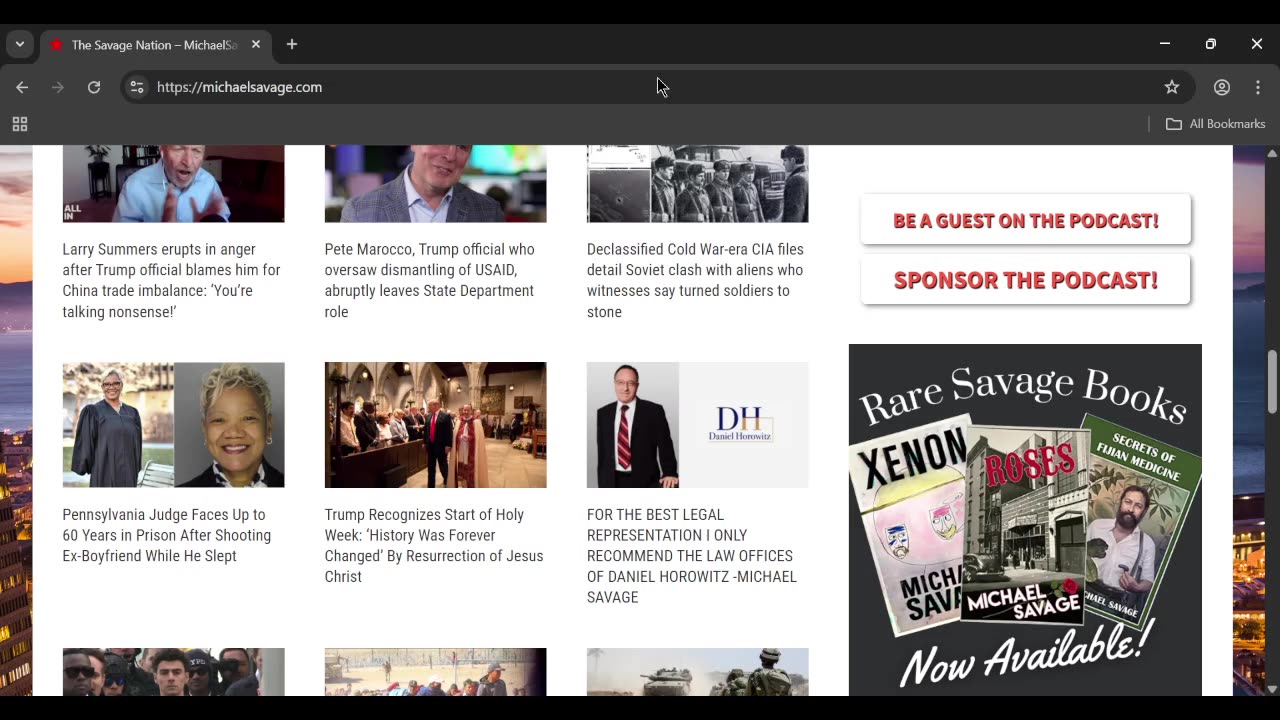
Task: Add a new tab with plus icon
Action: 292,44
